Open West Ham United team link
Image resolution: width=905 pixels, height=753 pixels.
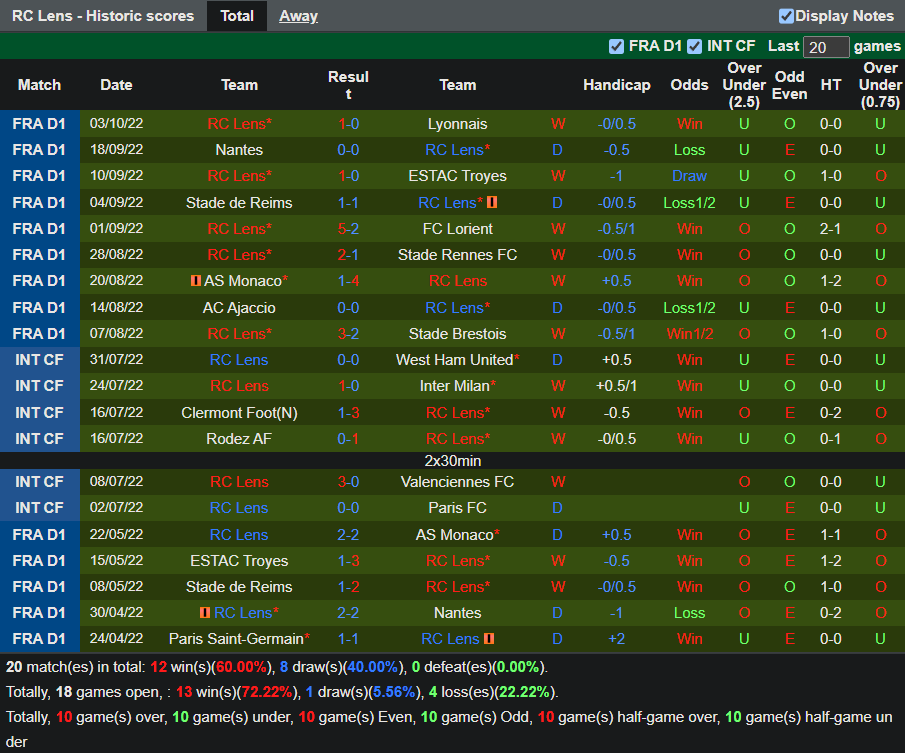point(454,360)
